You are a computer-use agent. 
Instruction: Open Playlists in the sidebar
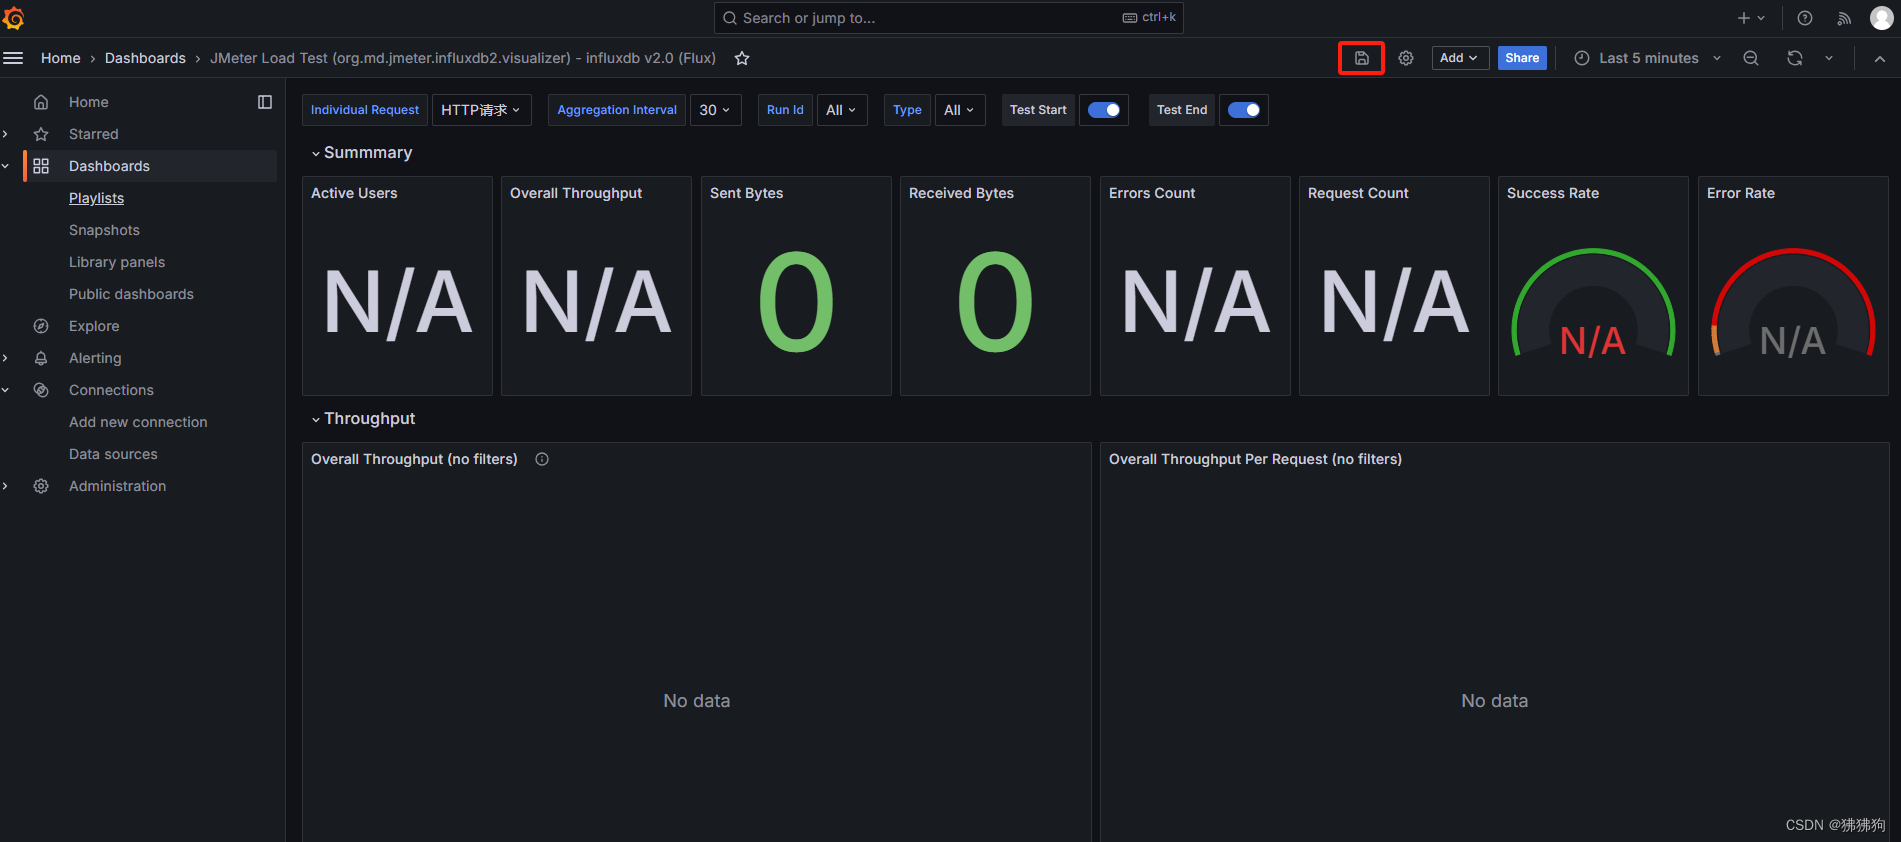pos(96,198)
